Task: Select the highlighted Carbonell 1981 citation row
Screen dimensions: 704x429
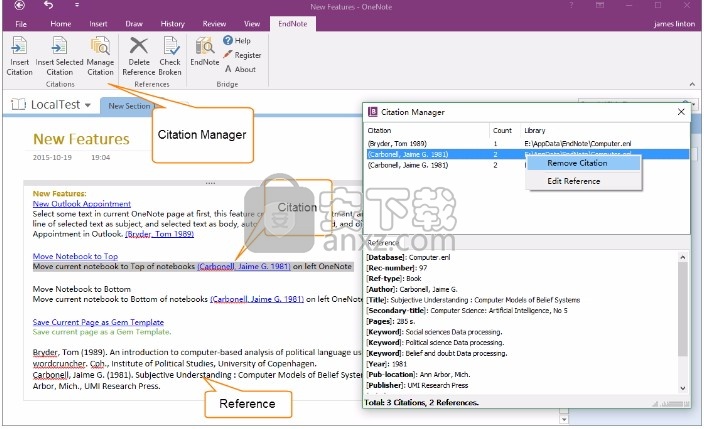Action: click(527, 154)
